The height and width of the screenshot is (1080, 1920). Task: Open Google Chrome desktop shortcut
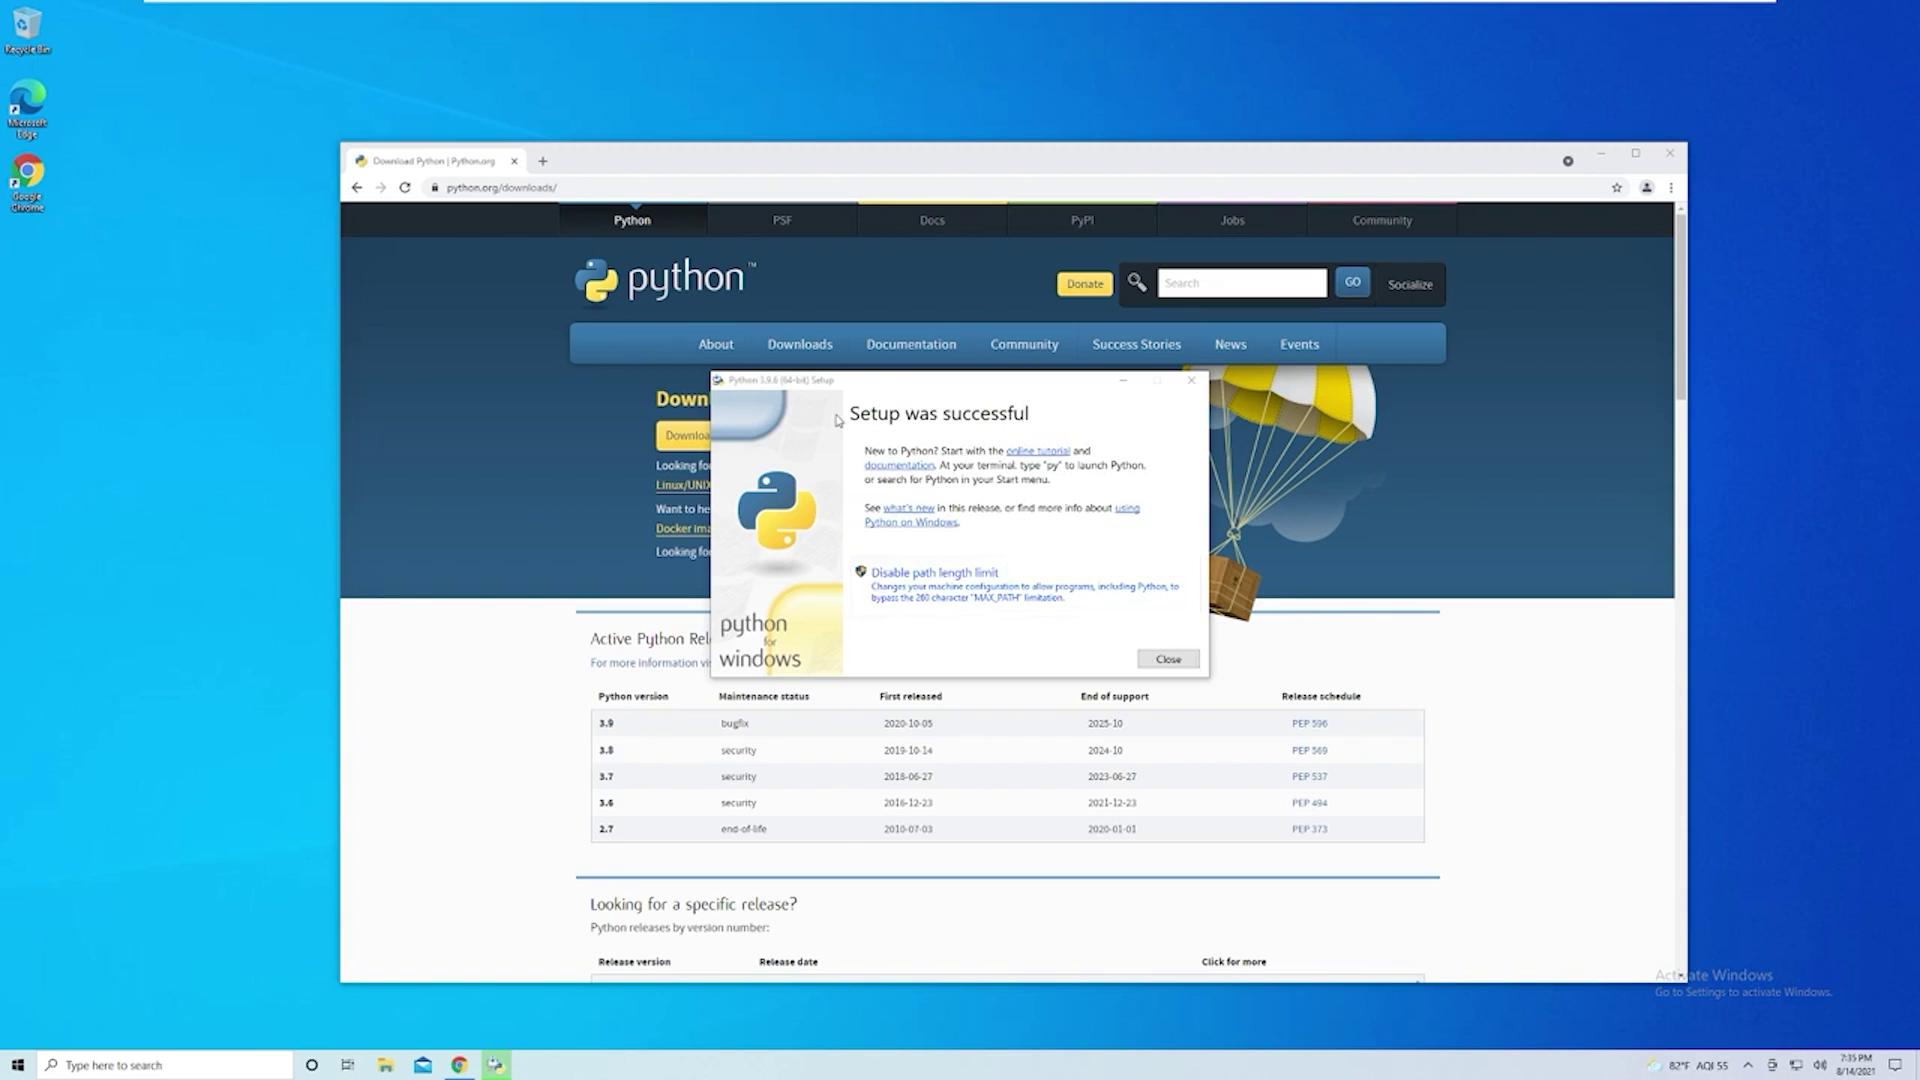click(x=27, y=182)
